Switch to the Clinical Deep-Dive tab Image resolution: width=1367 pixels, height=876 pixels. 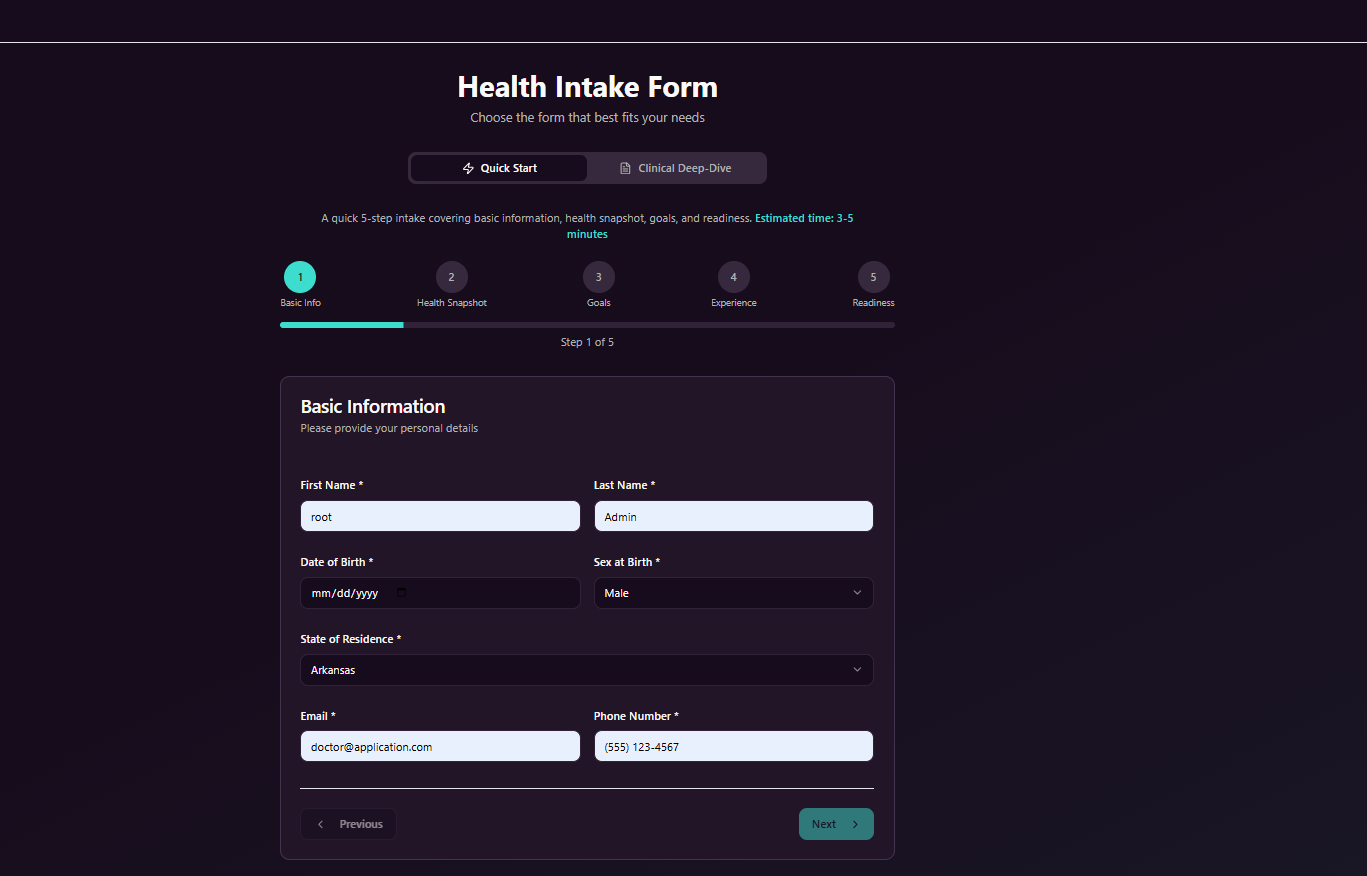click(x=676, y=168)
